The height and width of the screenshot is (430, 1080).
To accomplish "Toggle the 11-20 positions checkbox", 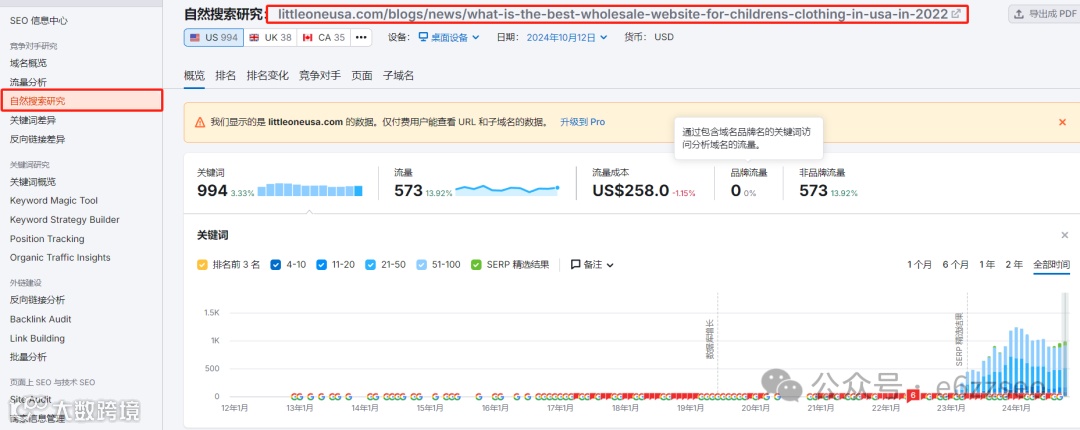I will (322, 265).
